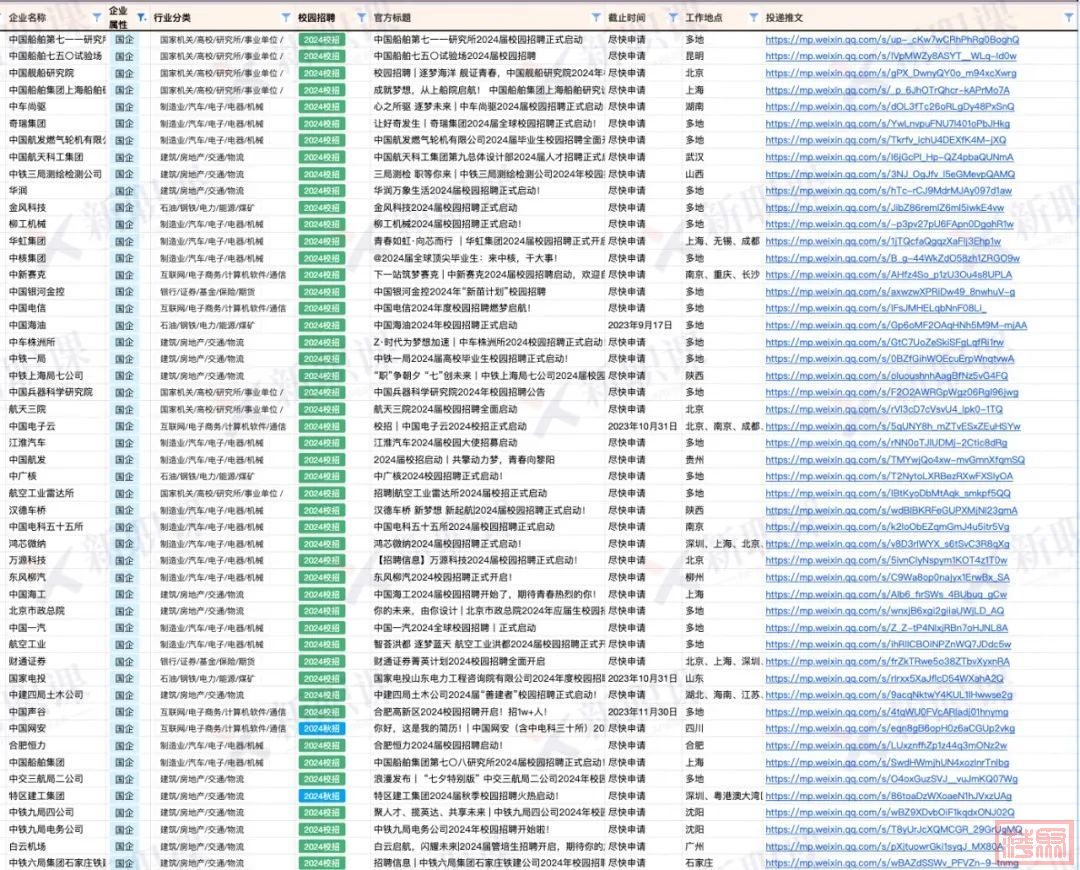Select the 行业分类 column header
1080x870 pixels.
(x=172, y=17)
